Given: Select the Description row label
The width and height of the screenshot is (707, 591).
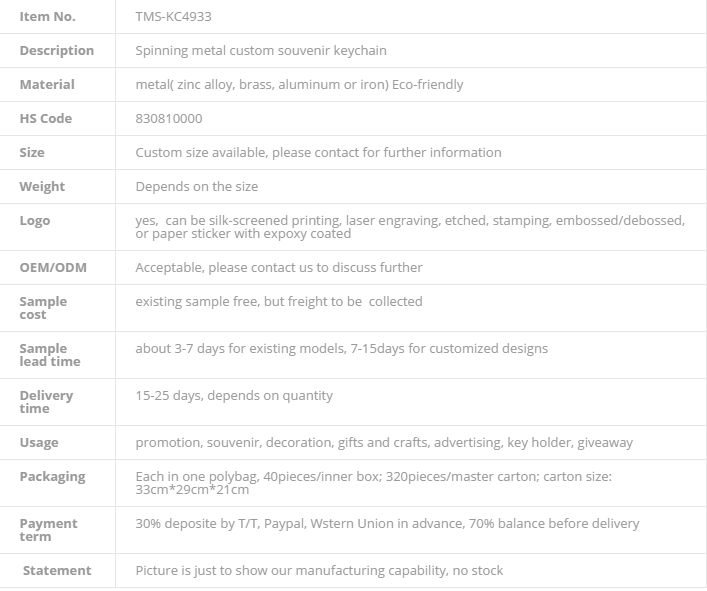Looking at the screenshot, I should [x=57, y=50].
